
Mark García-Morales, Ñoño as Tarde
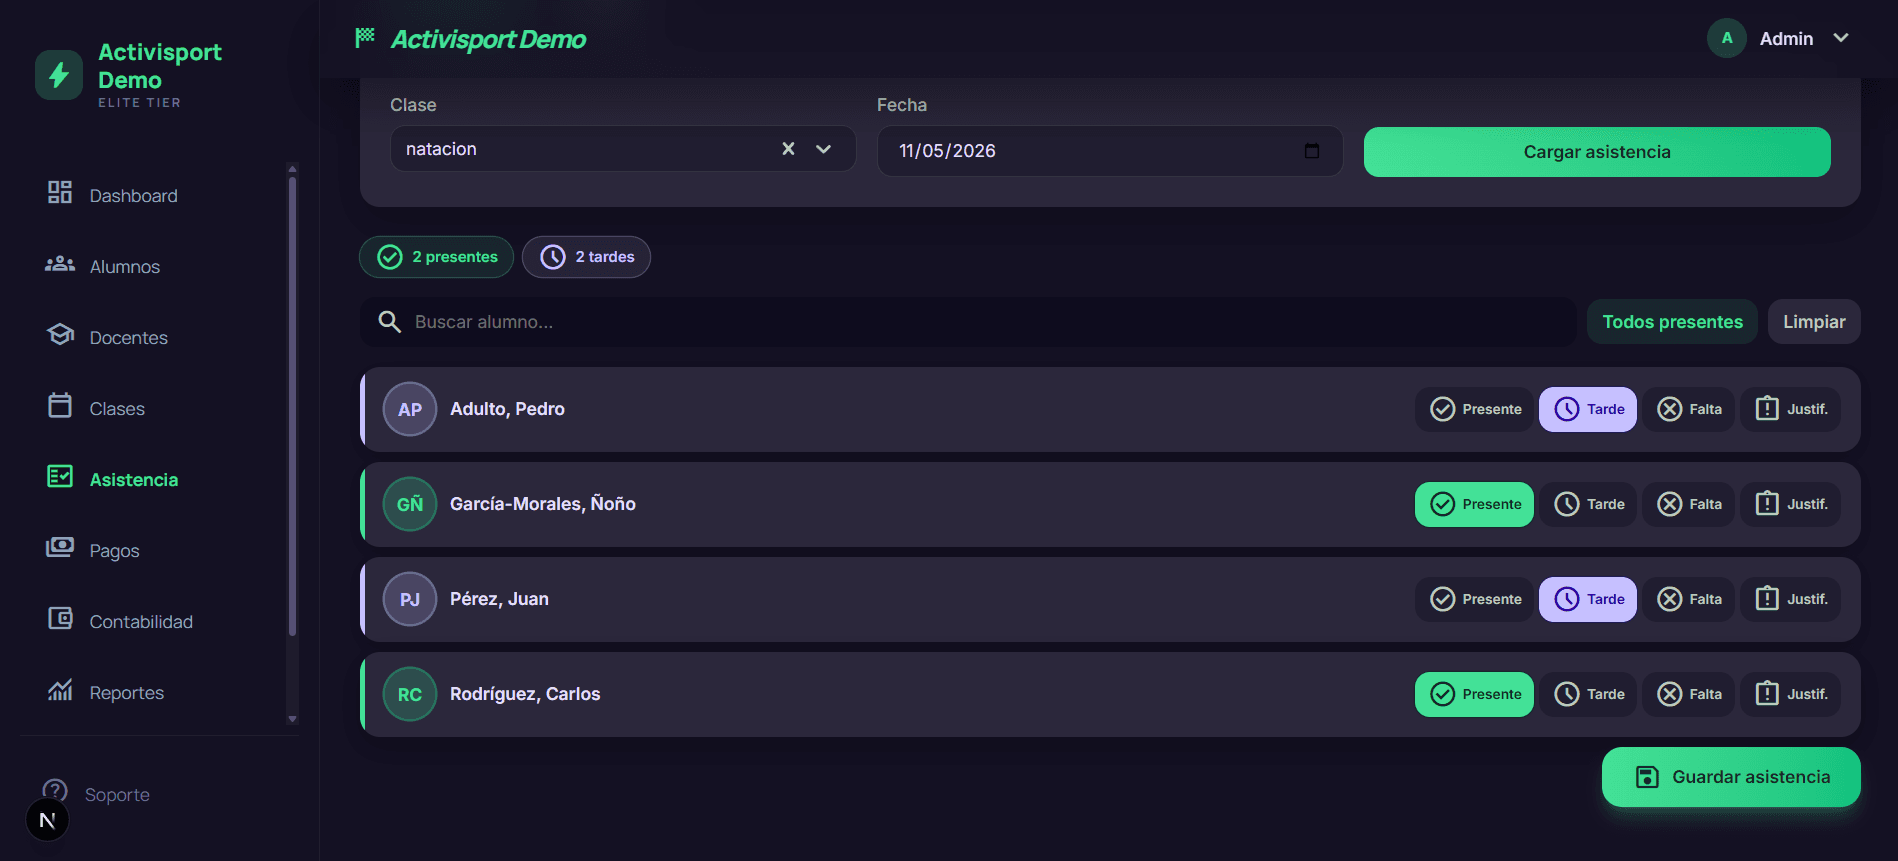[x=1588, y=504]
